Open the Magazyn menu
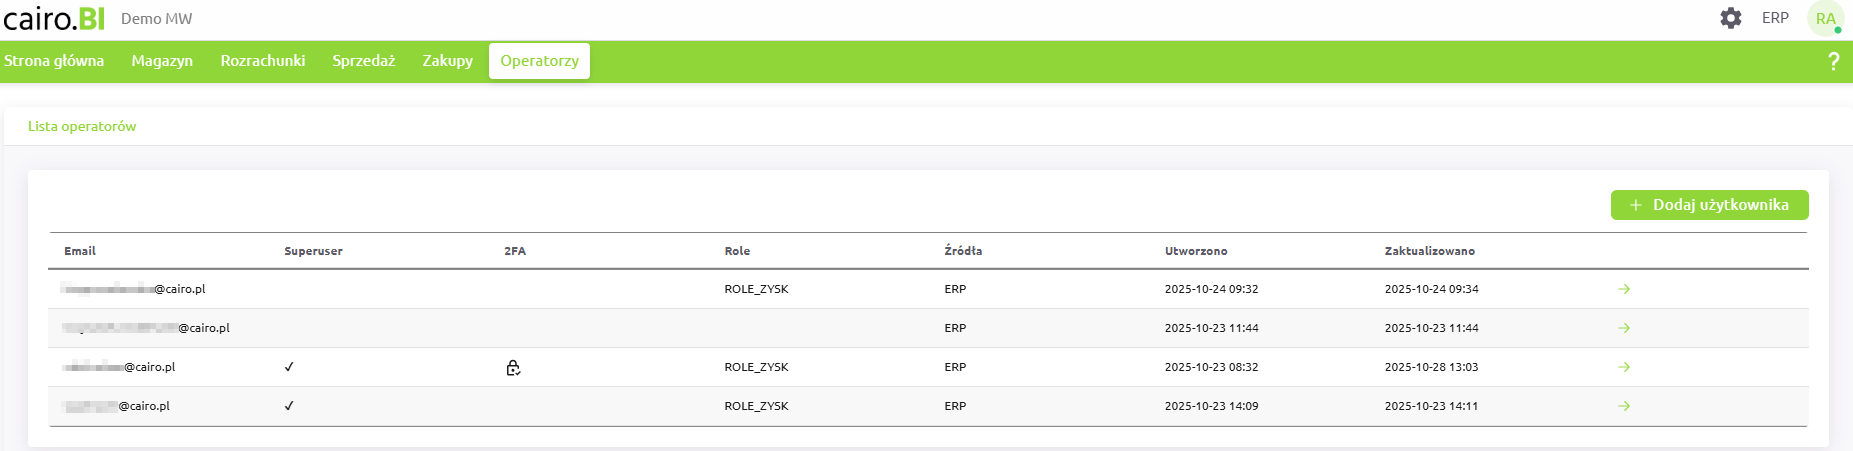Image resolution: width=1853 pixels, height=451 pixels. 162,61
